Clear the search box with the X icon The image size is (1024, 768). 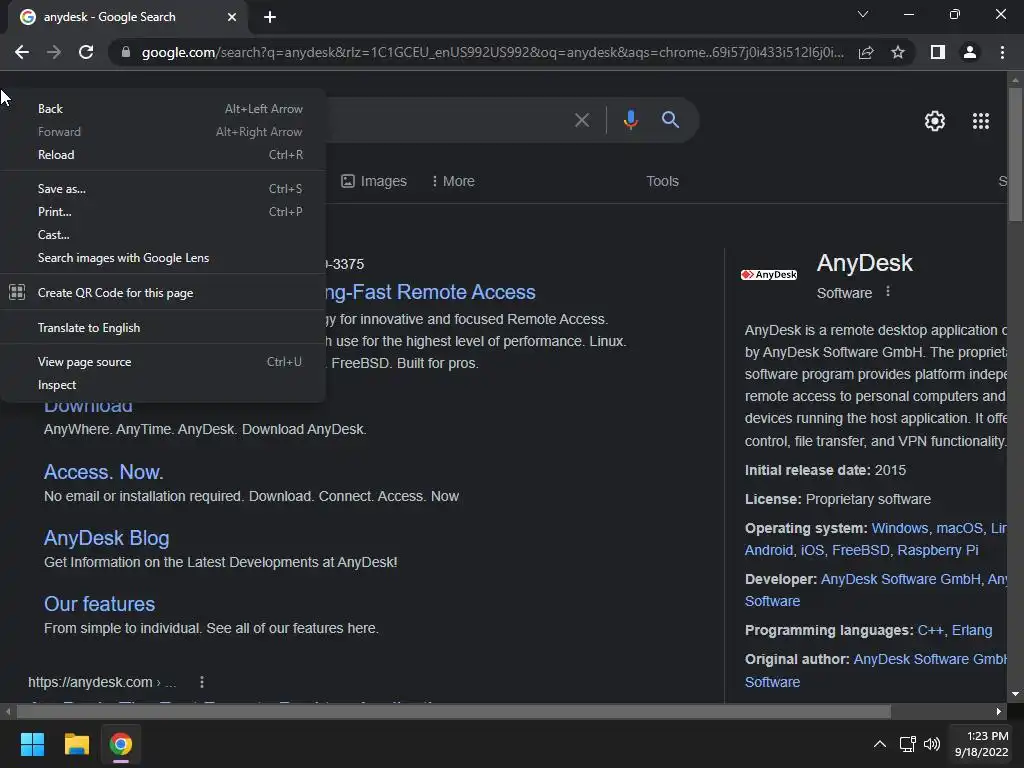tap(582, 120)
